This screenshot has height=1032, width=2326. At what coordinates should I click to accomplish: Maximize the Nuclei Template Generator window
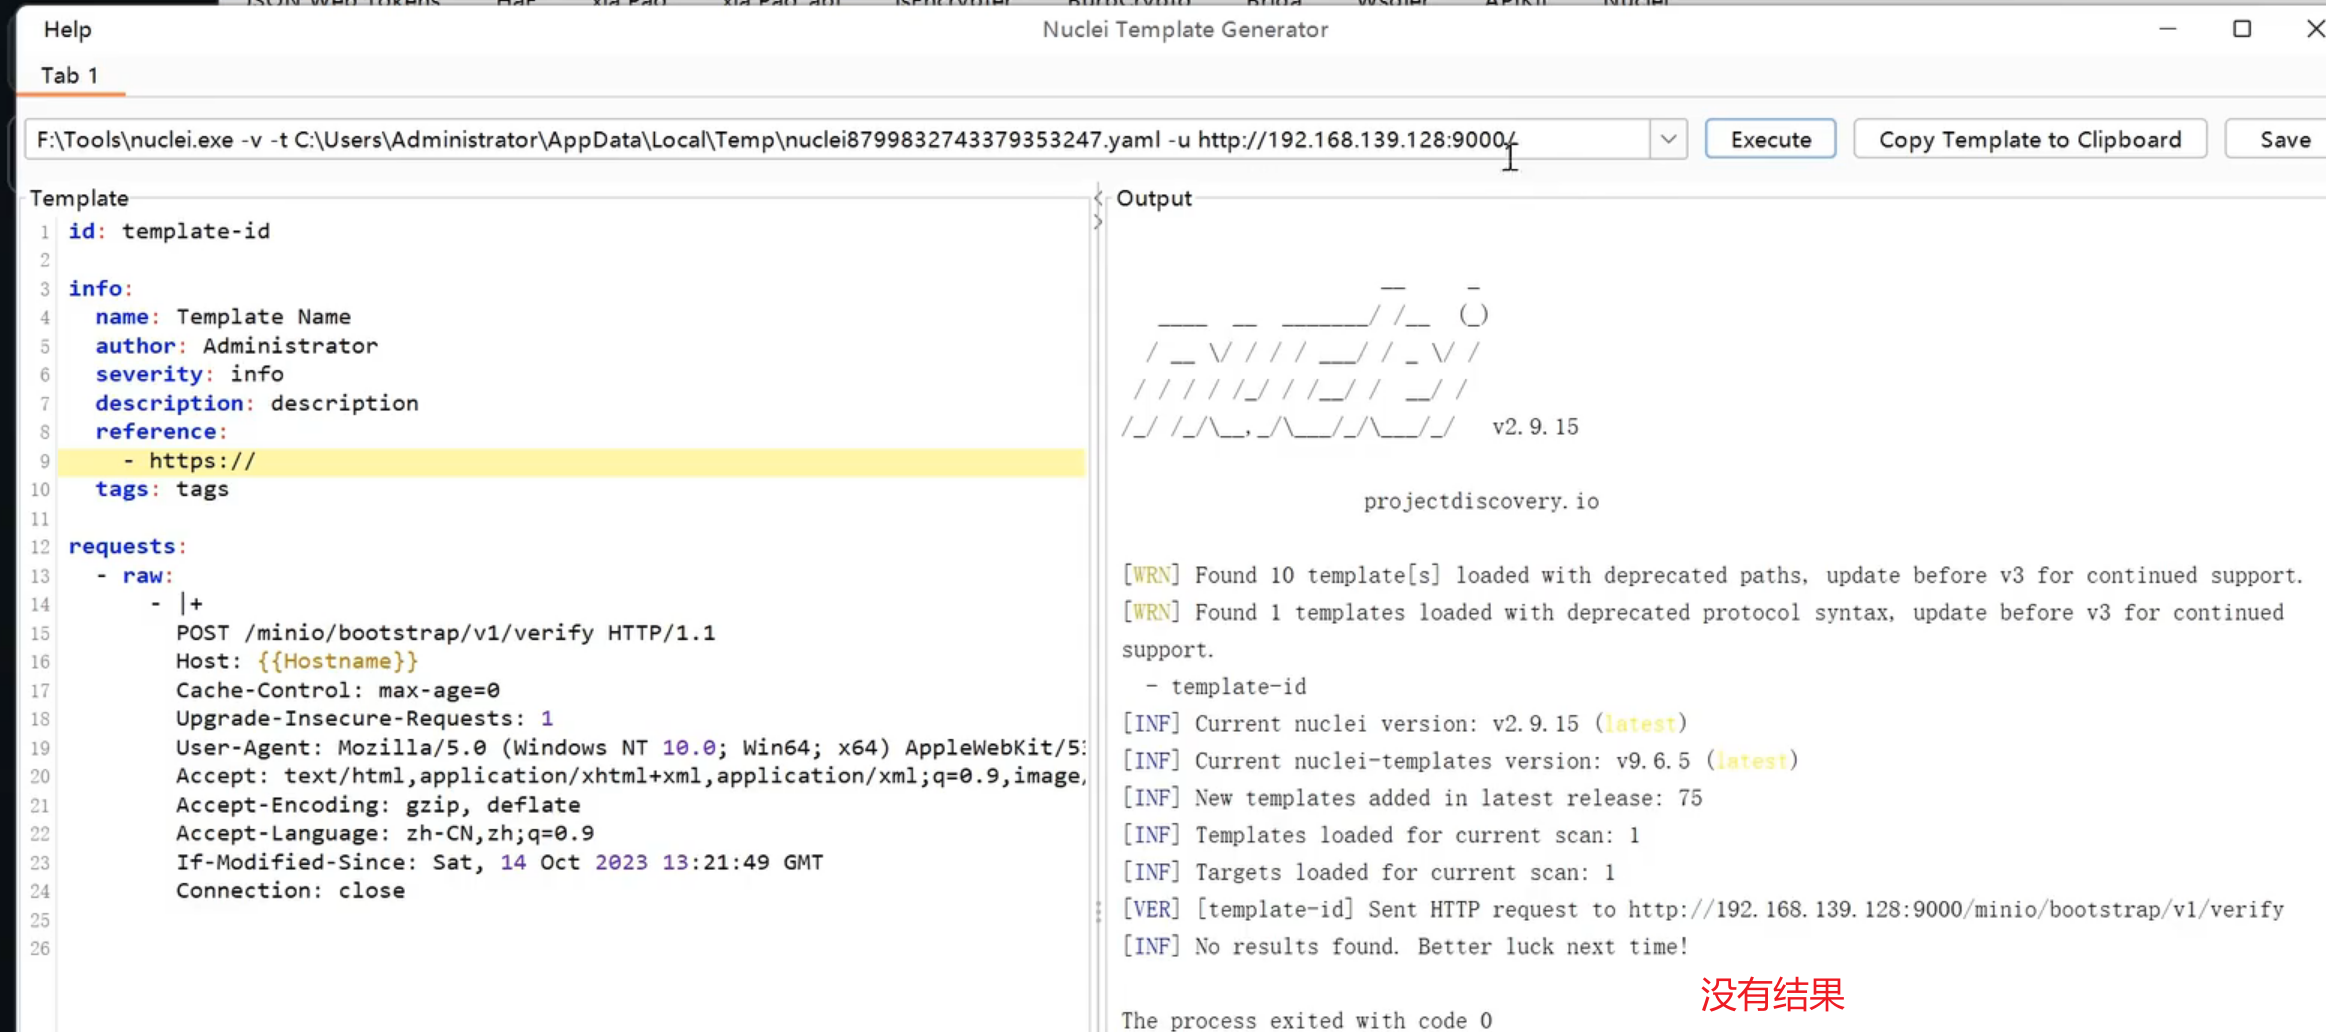2242,29
